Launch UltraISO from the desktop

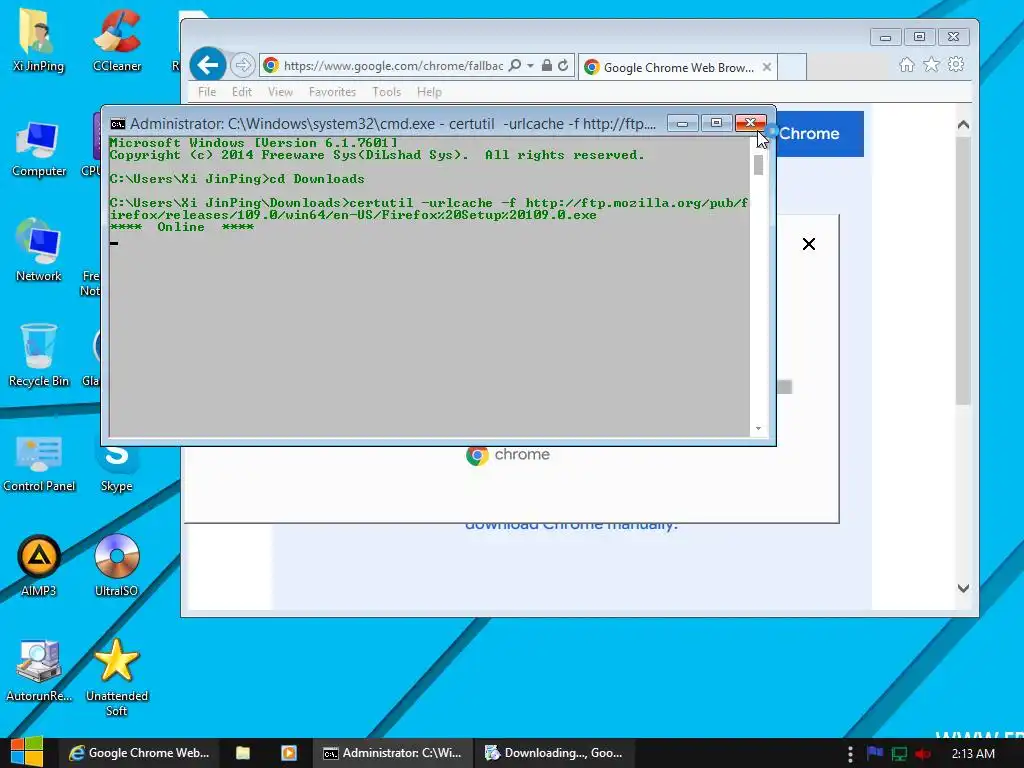click(x=116, y=566)
